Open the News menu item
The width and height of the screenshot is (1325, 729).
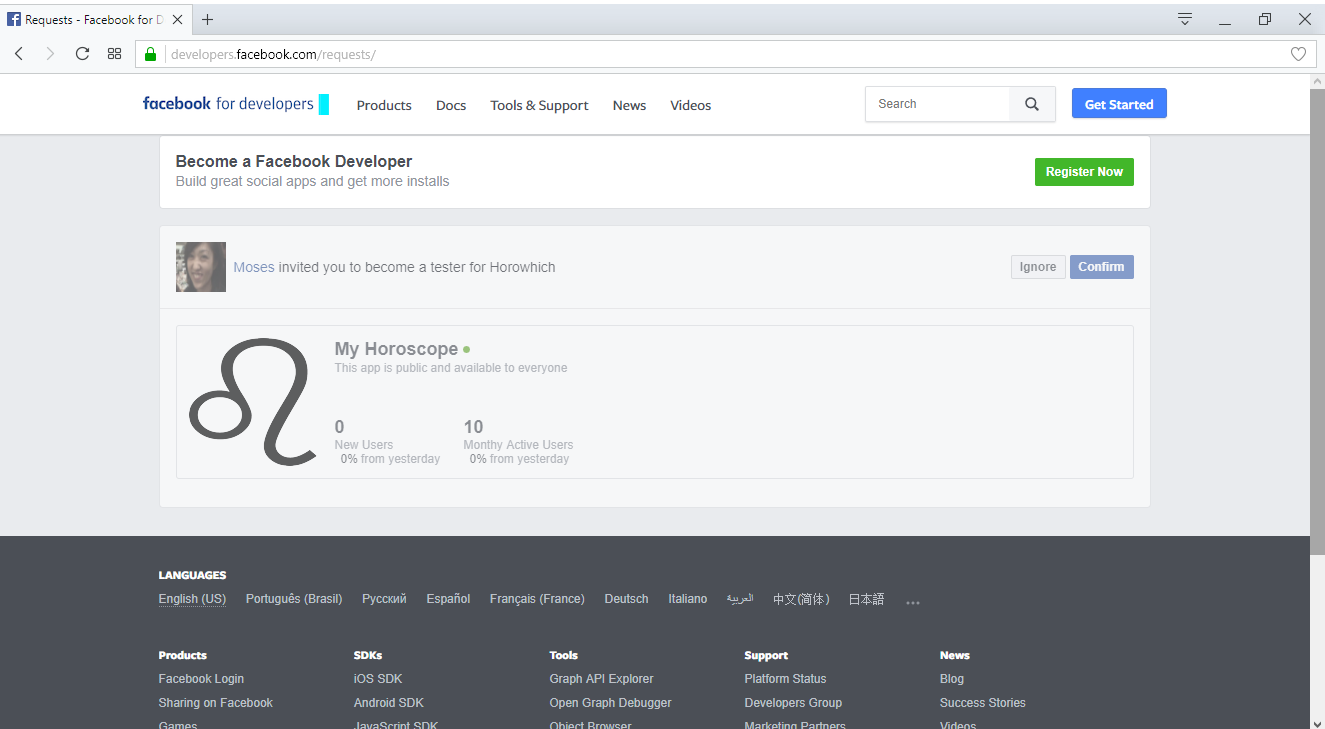(x=629, y=105)
